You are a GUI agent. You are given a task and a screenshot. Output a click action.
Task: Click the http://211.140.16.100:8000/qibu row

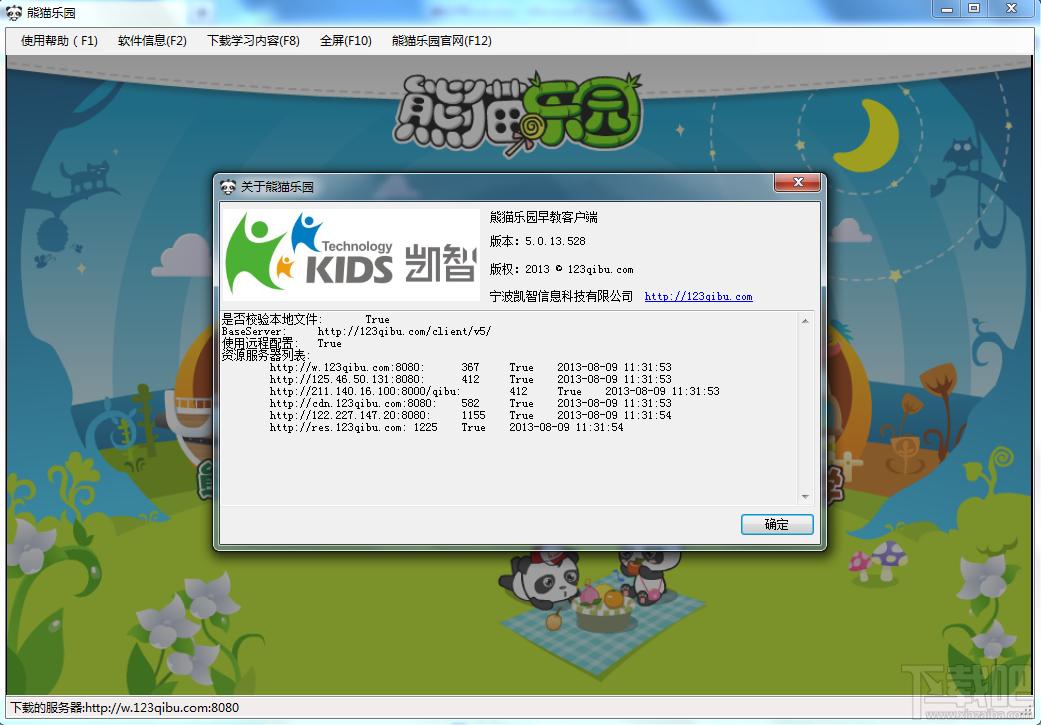[495, 391]
